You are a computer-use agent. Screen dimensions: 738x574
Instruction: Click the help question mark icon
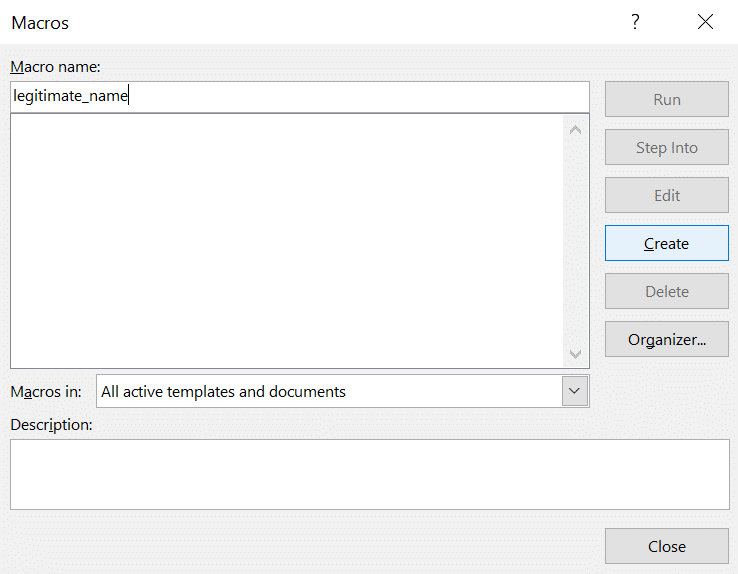pyautogui.click(x=635, y=22)
